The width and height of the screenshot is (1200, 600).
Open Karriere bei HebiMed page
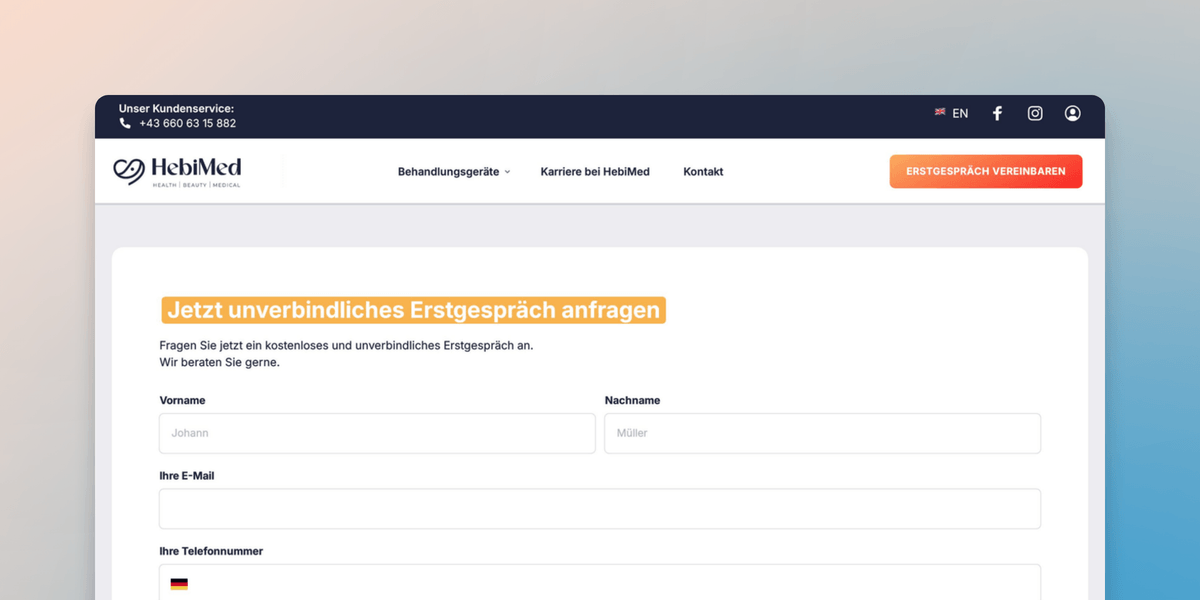click(595, 172)
